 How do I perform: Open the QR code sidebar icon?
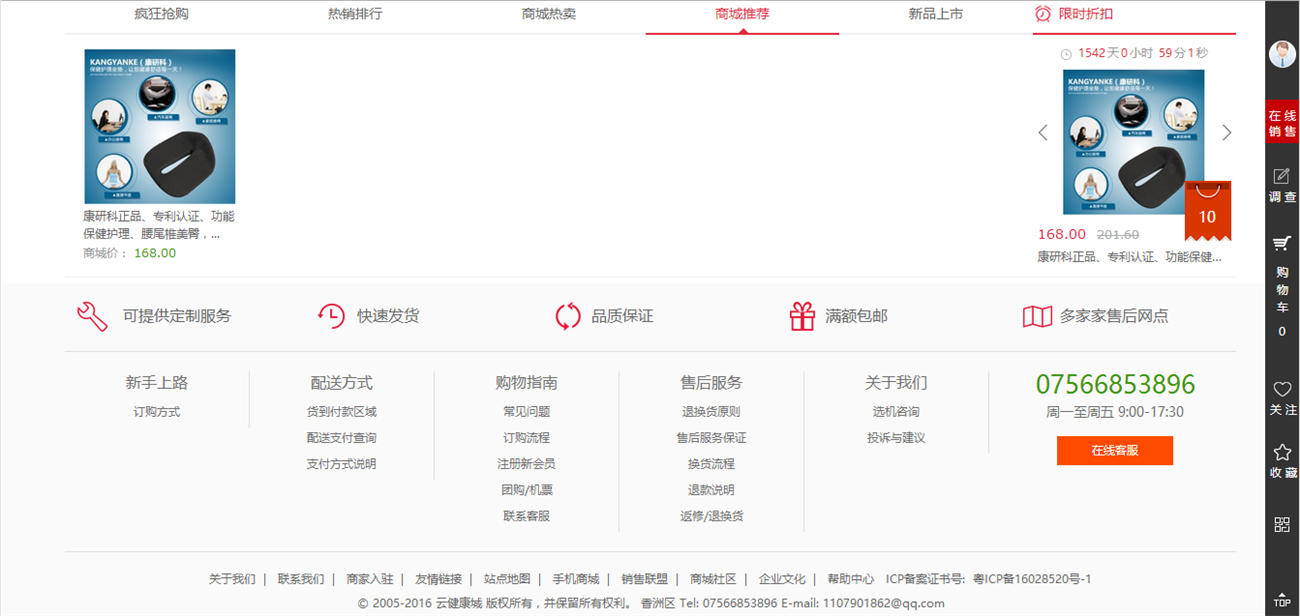[1282, 525]
